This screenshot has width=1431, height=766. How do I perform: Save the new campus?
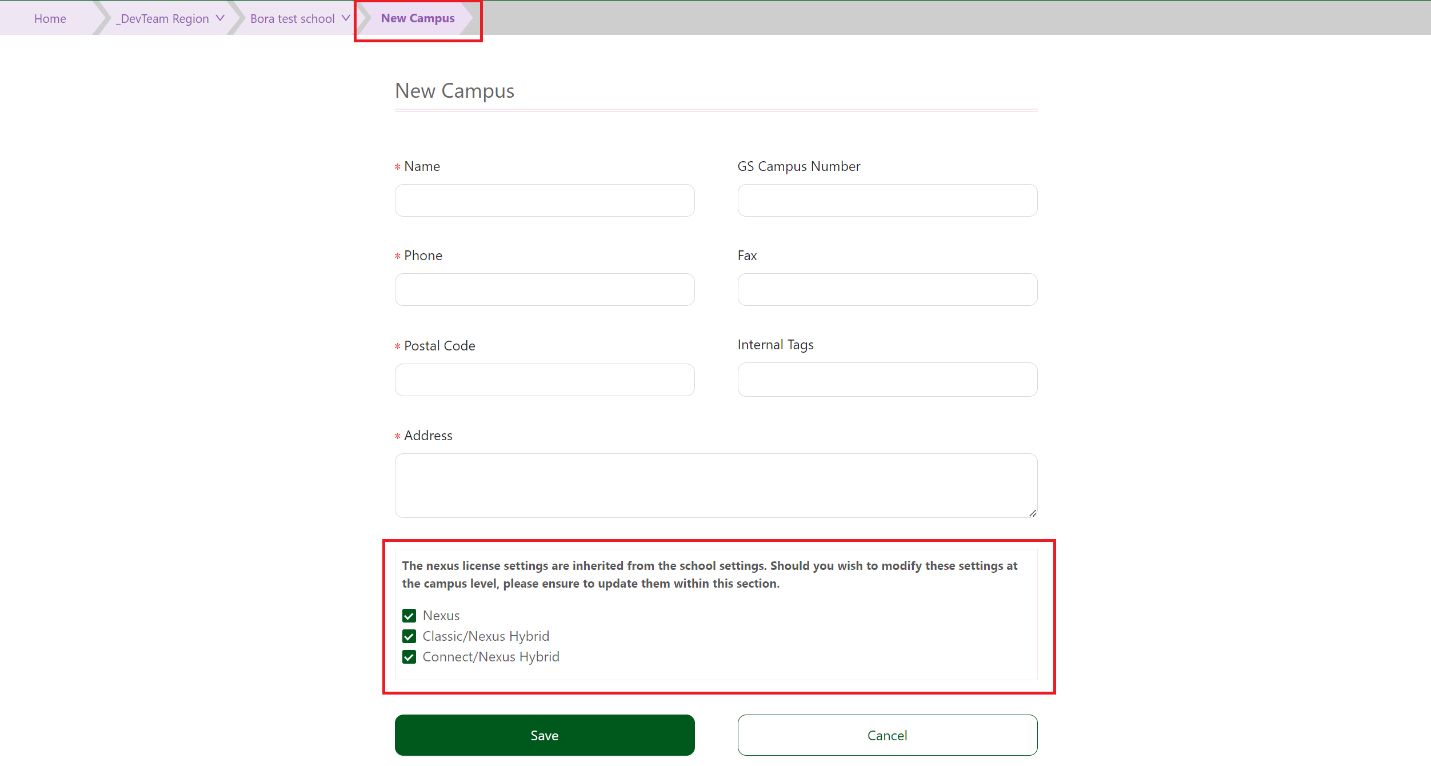[x=545, y=735]
